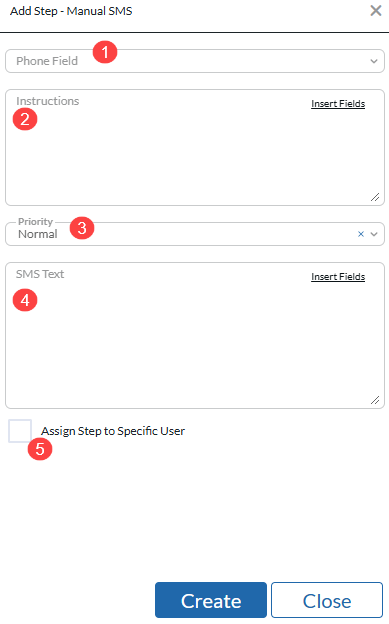Expand the Phone Field chevron arrow
Viewport: 389px width, 624px height.
coord(373,61)
